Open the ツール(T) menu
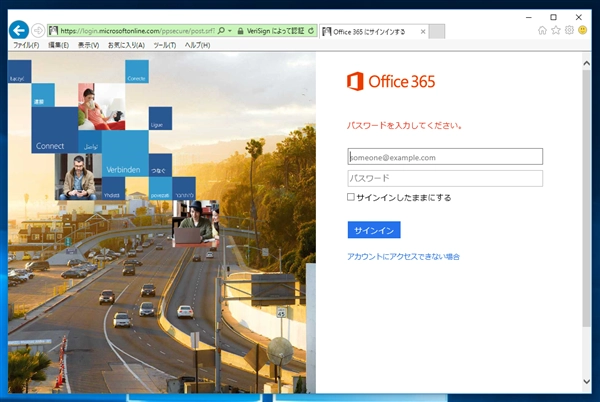The image size is (600, 402). pyautogui.click(x=165, y=45)
